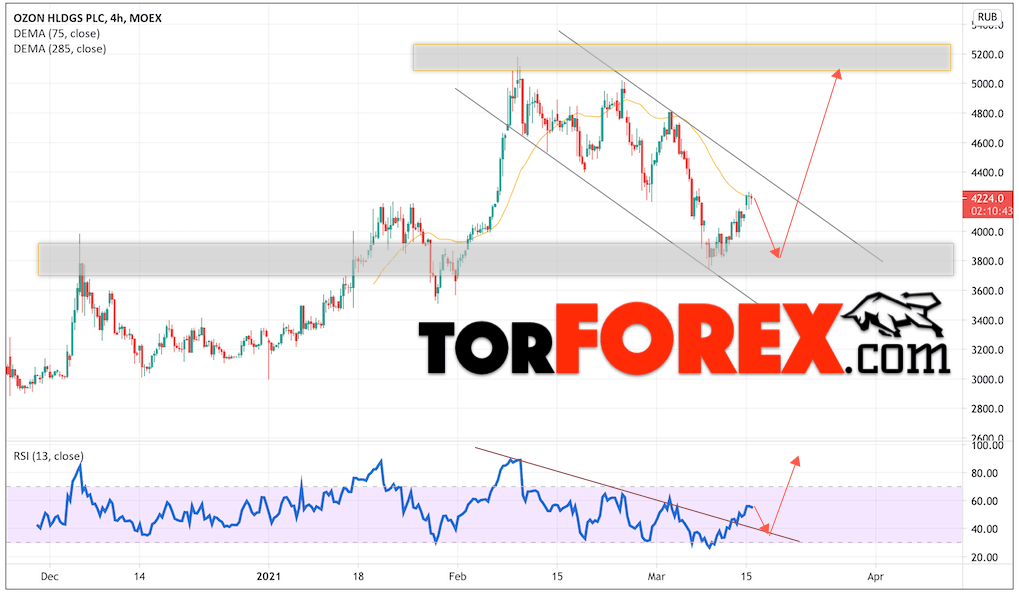This screenshot has width=1019, height=595.
Task: Click the RUB currency button
Action: [987, 17]
